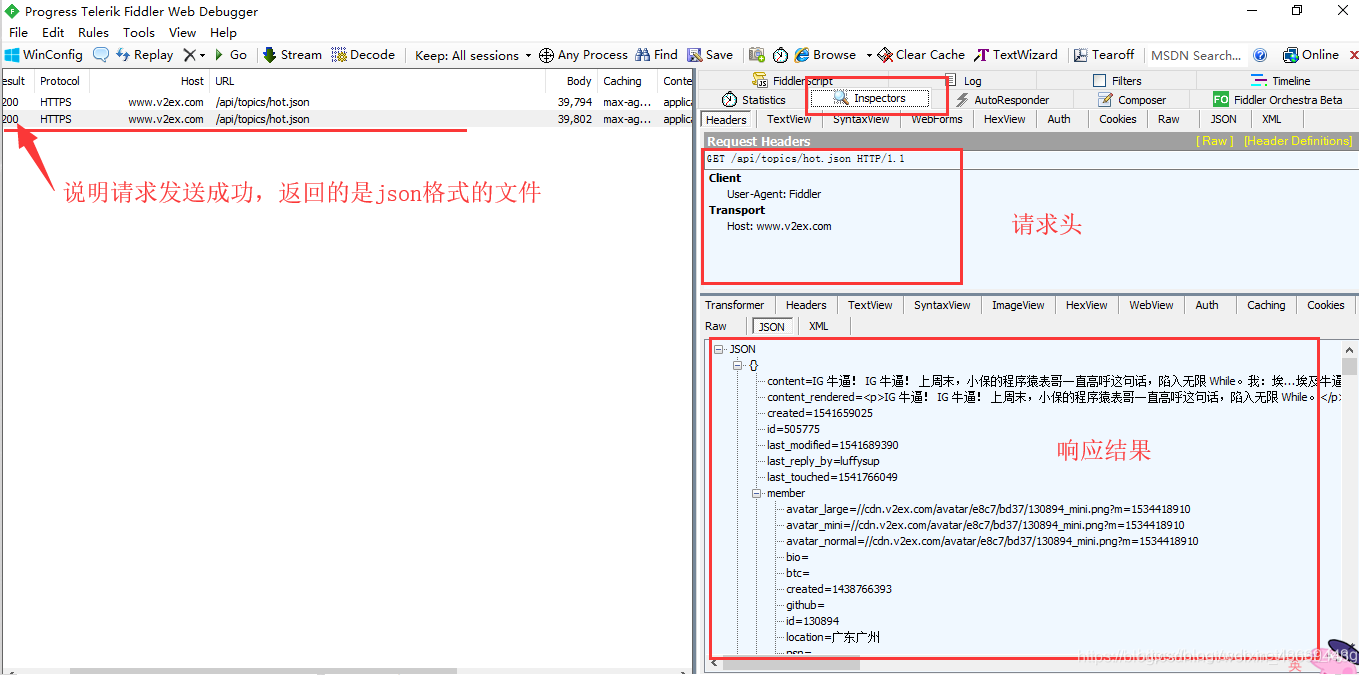Screen dimensions: 1359x675
Task: Open the Statistics tab
Action: 754,100
